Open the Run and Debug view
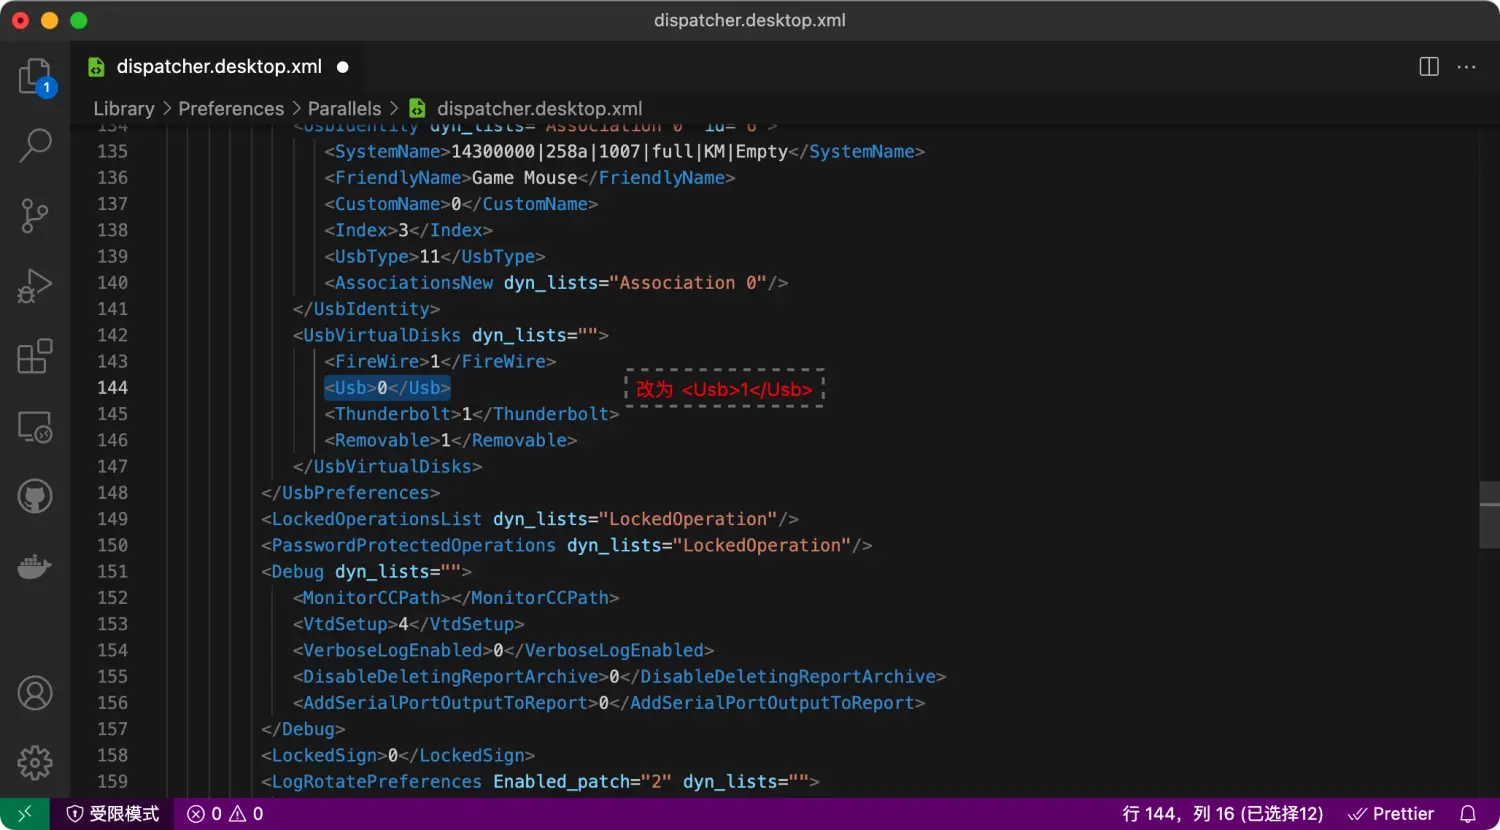 pyautogui.click(x=35, y=286)
